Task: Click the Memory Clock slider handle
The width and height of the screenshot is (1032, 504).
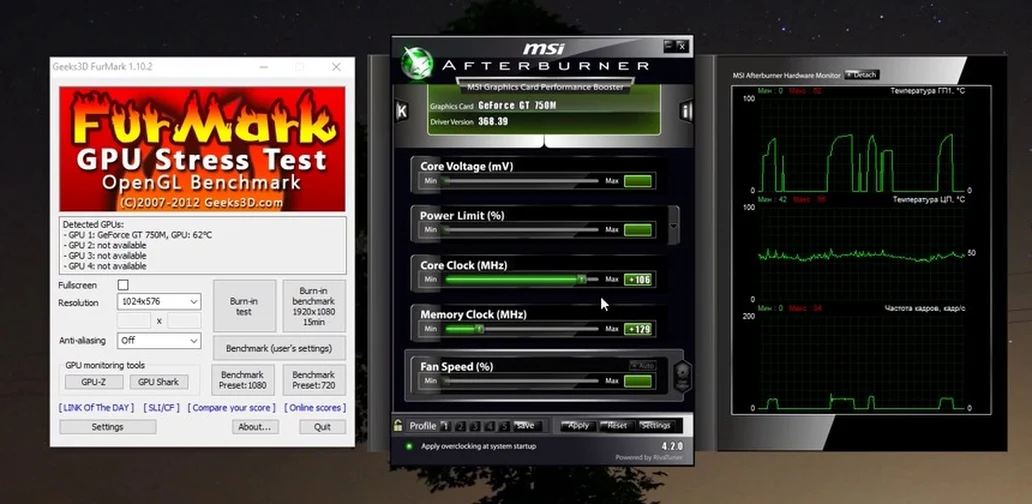Action: (479, 328)
